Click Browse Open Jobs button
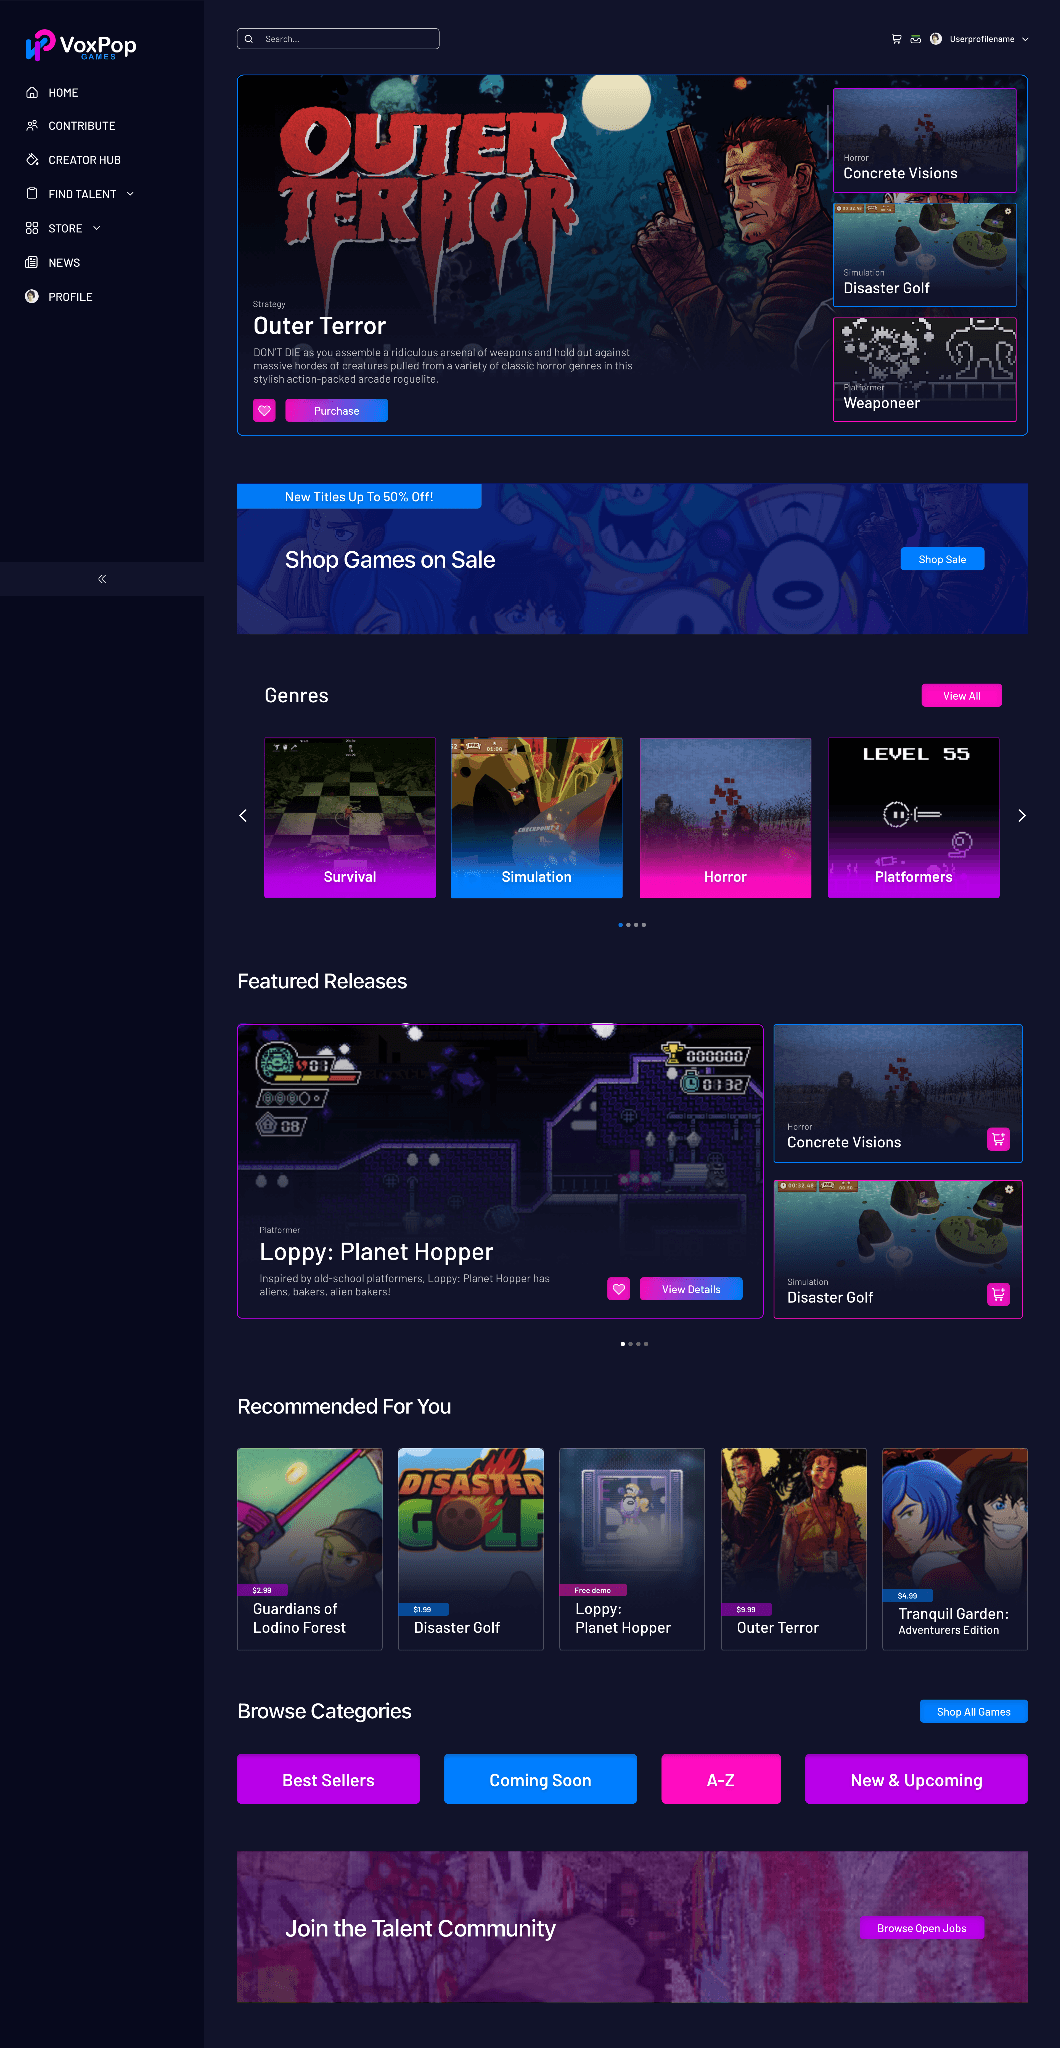Image resolution: width=1060 pixels, height=2048 pixels. tap(922, 1928)
